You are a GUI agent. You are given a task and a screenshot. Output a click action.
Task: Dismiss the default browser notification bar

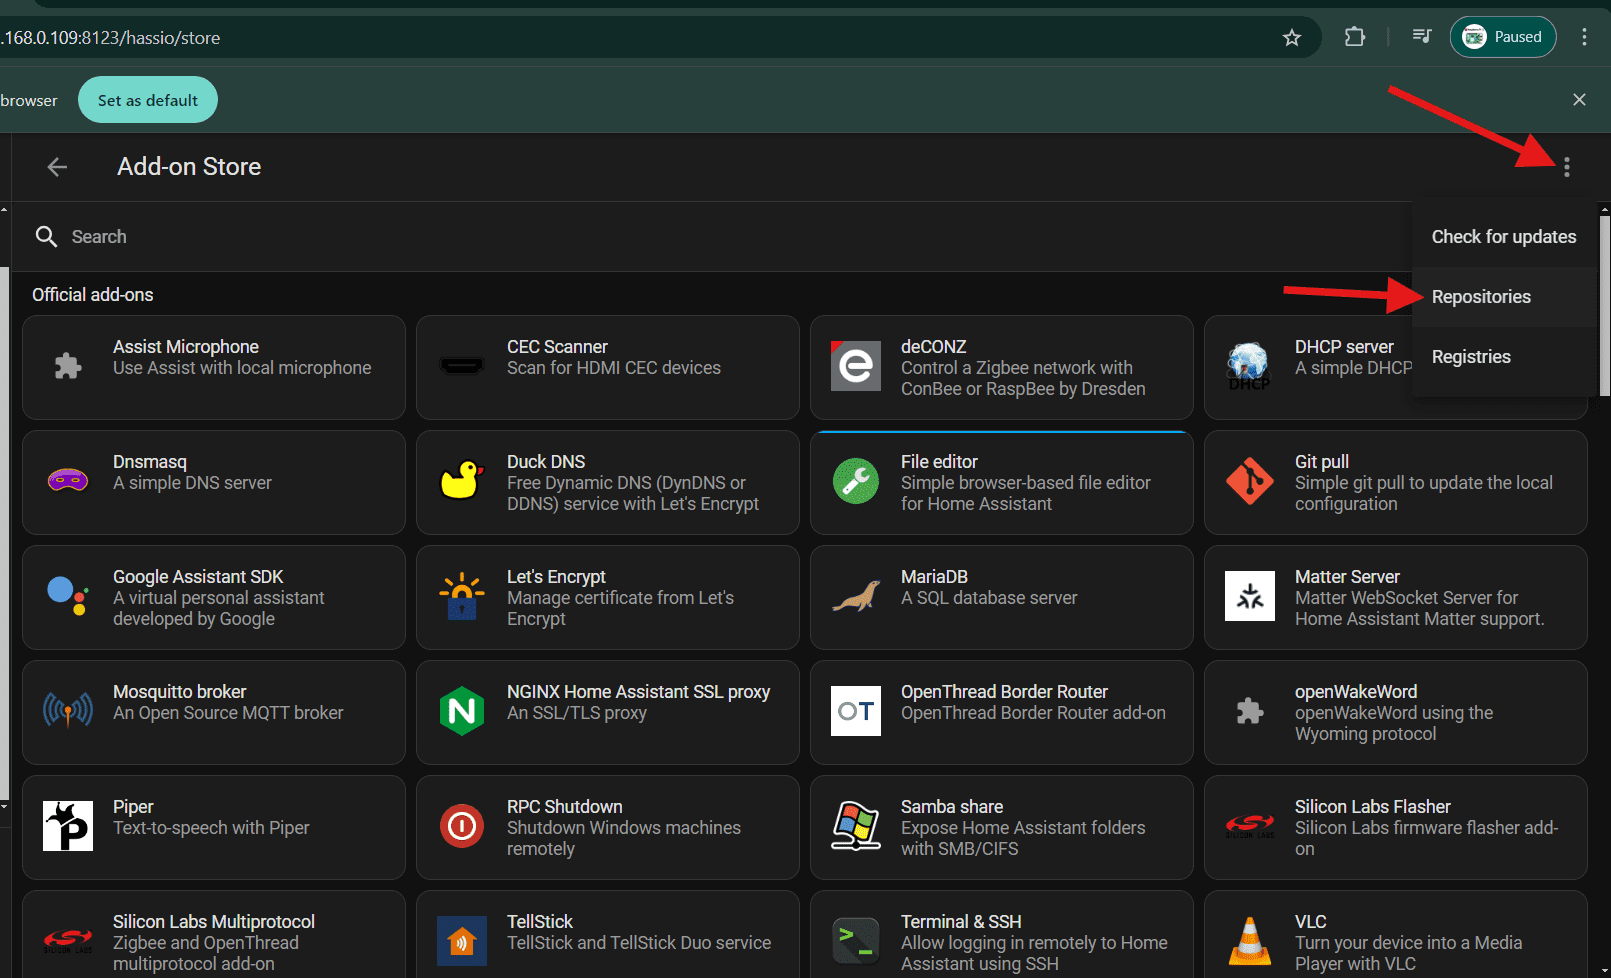(x=1579, y=100)
